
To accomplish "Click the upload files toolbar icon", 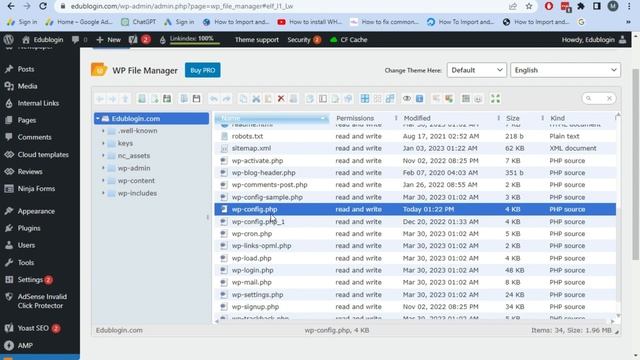I will point(167,99).
